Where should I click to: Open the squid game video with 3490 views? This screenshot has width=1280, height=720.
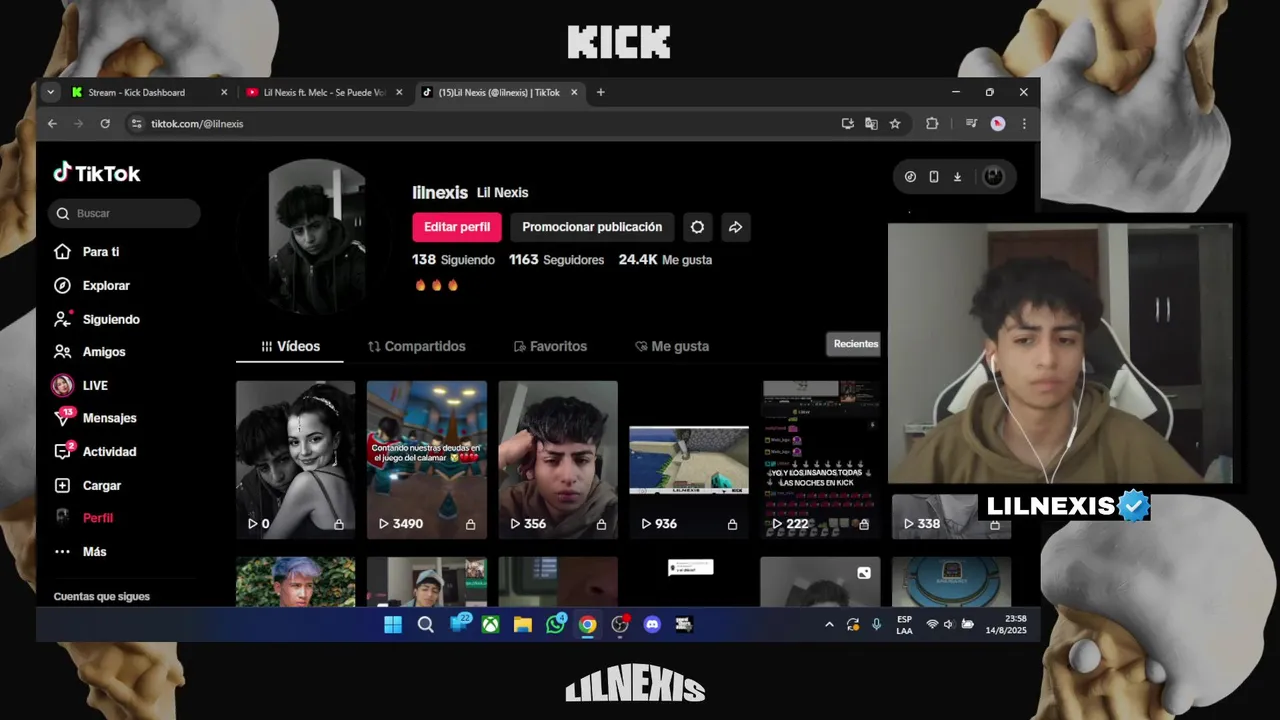tap(426, 459)
